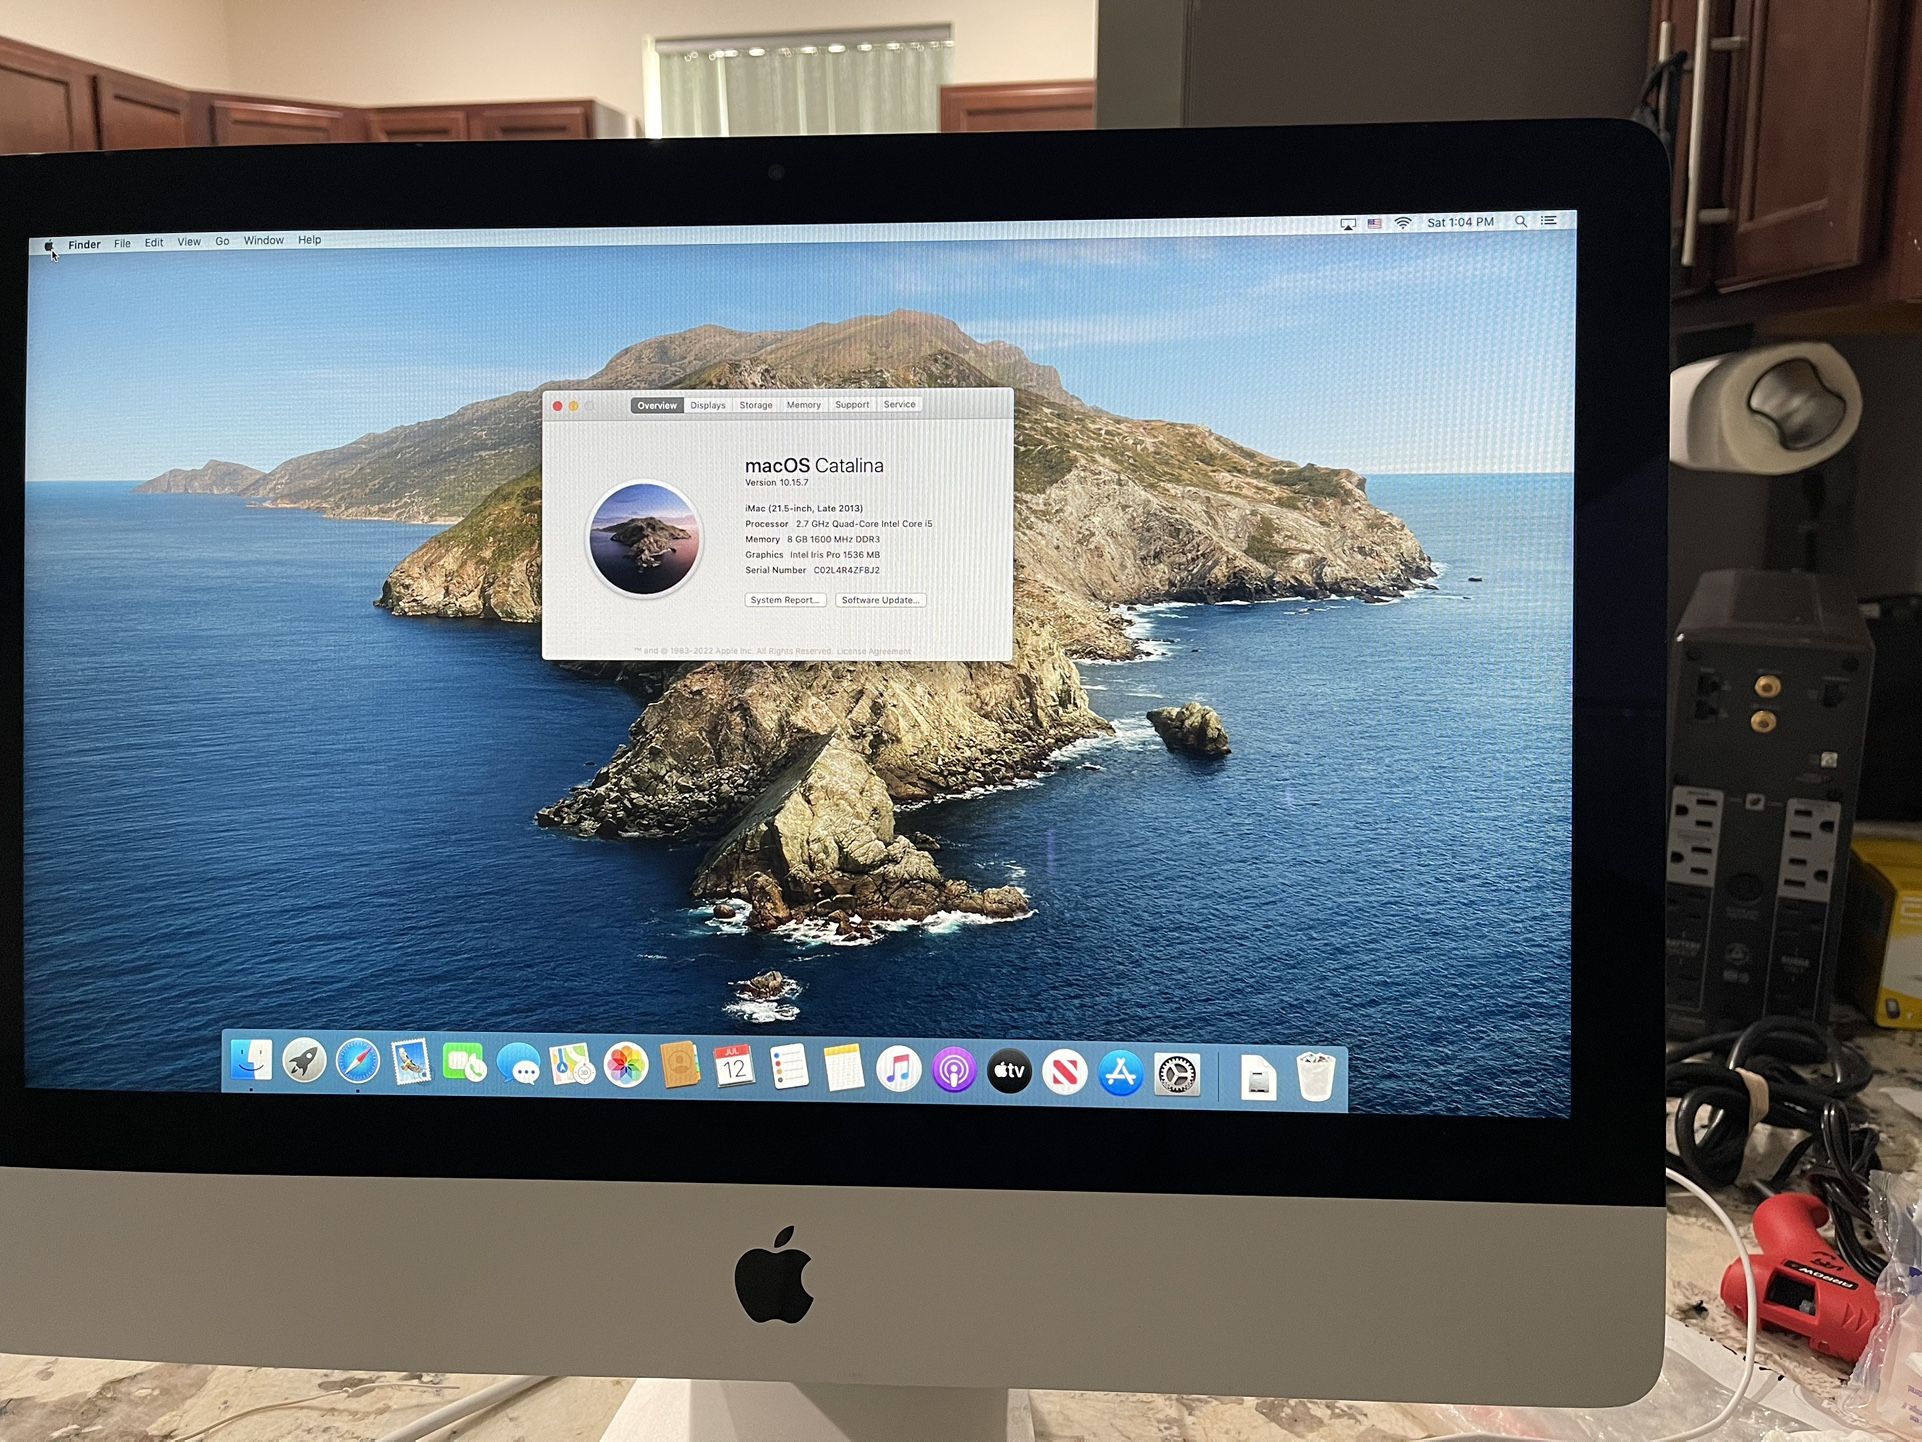The image size is (1922, 1442).
Task: Open Reminders list icon in Dock
Action: pos(789,1069)
